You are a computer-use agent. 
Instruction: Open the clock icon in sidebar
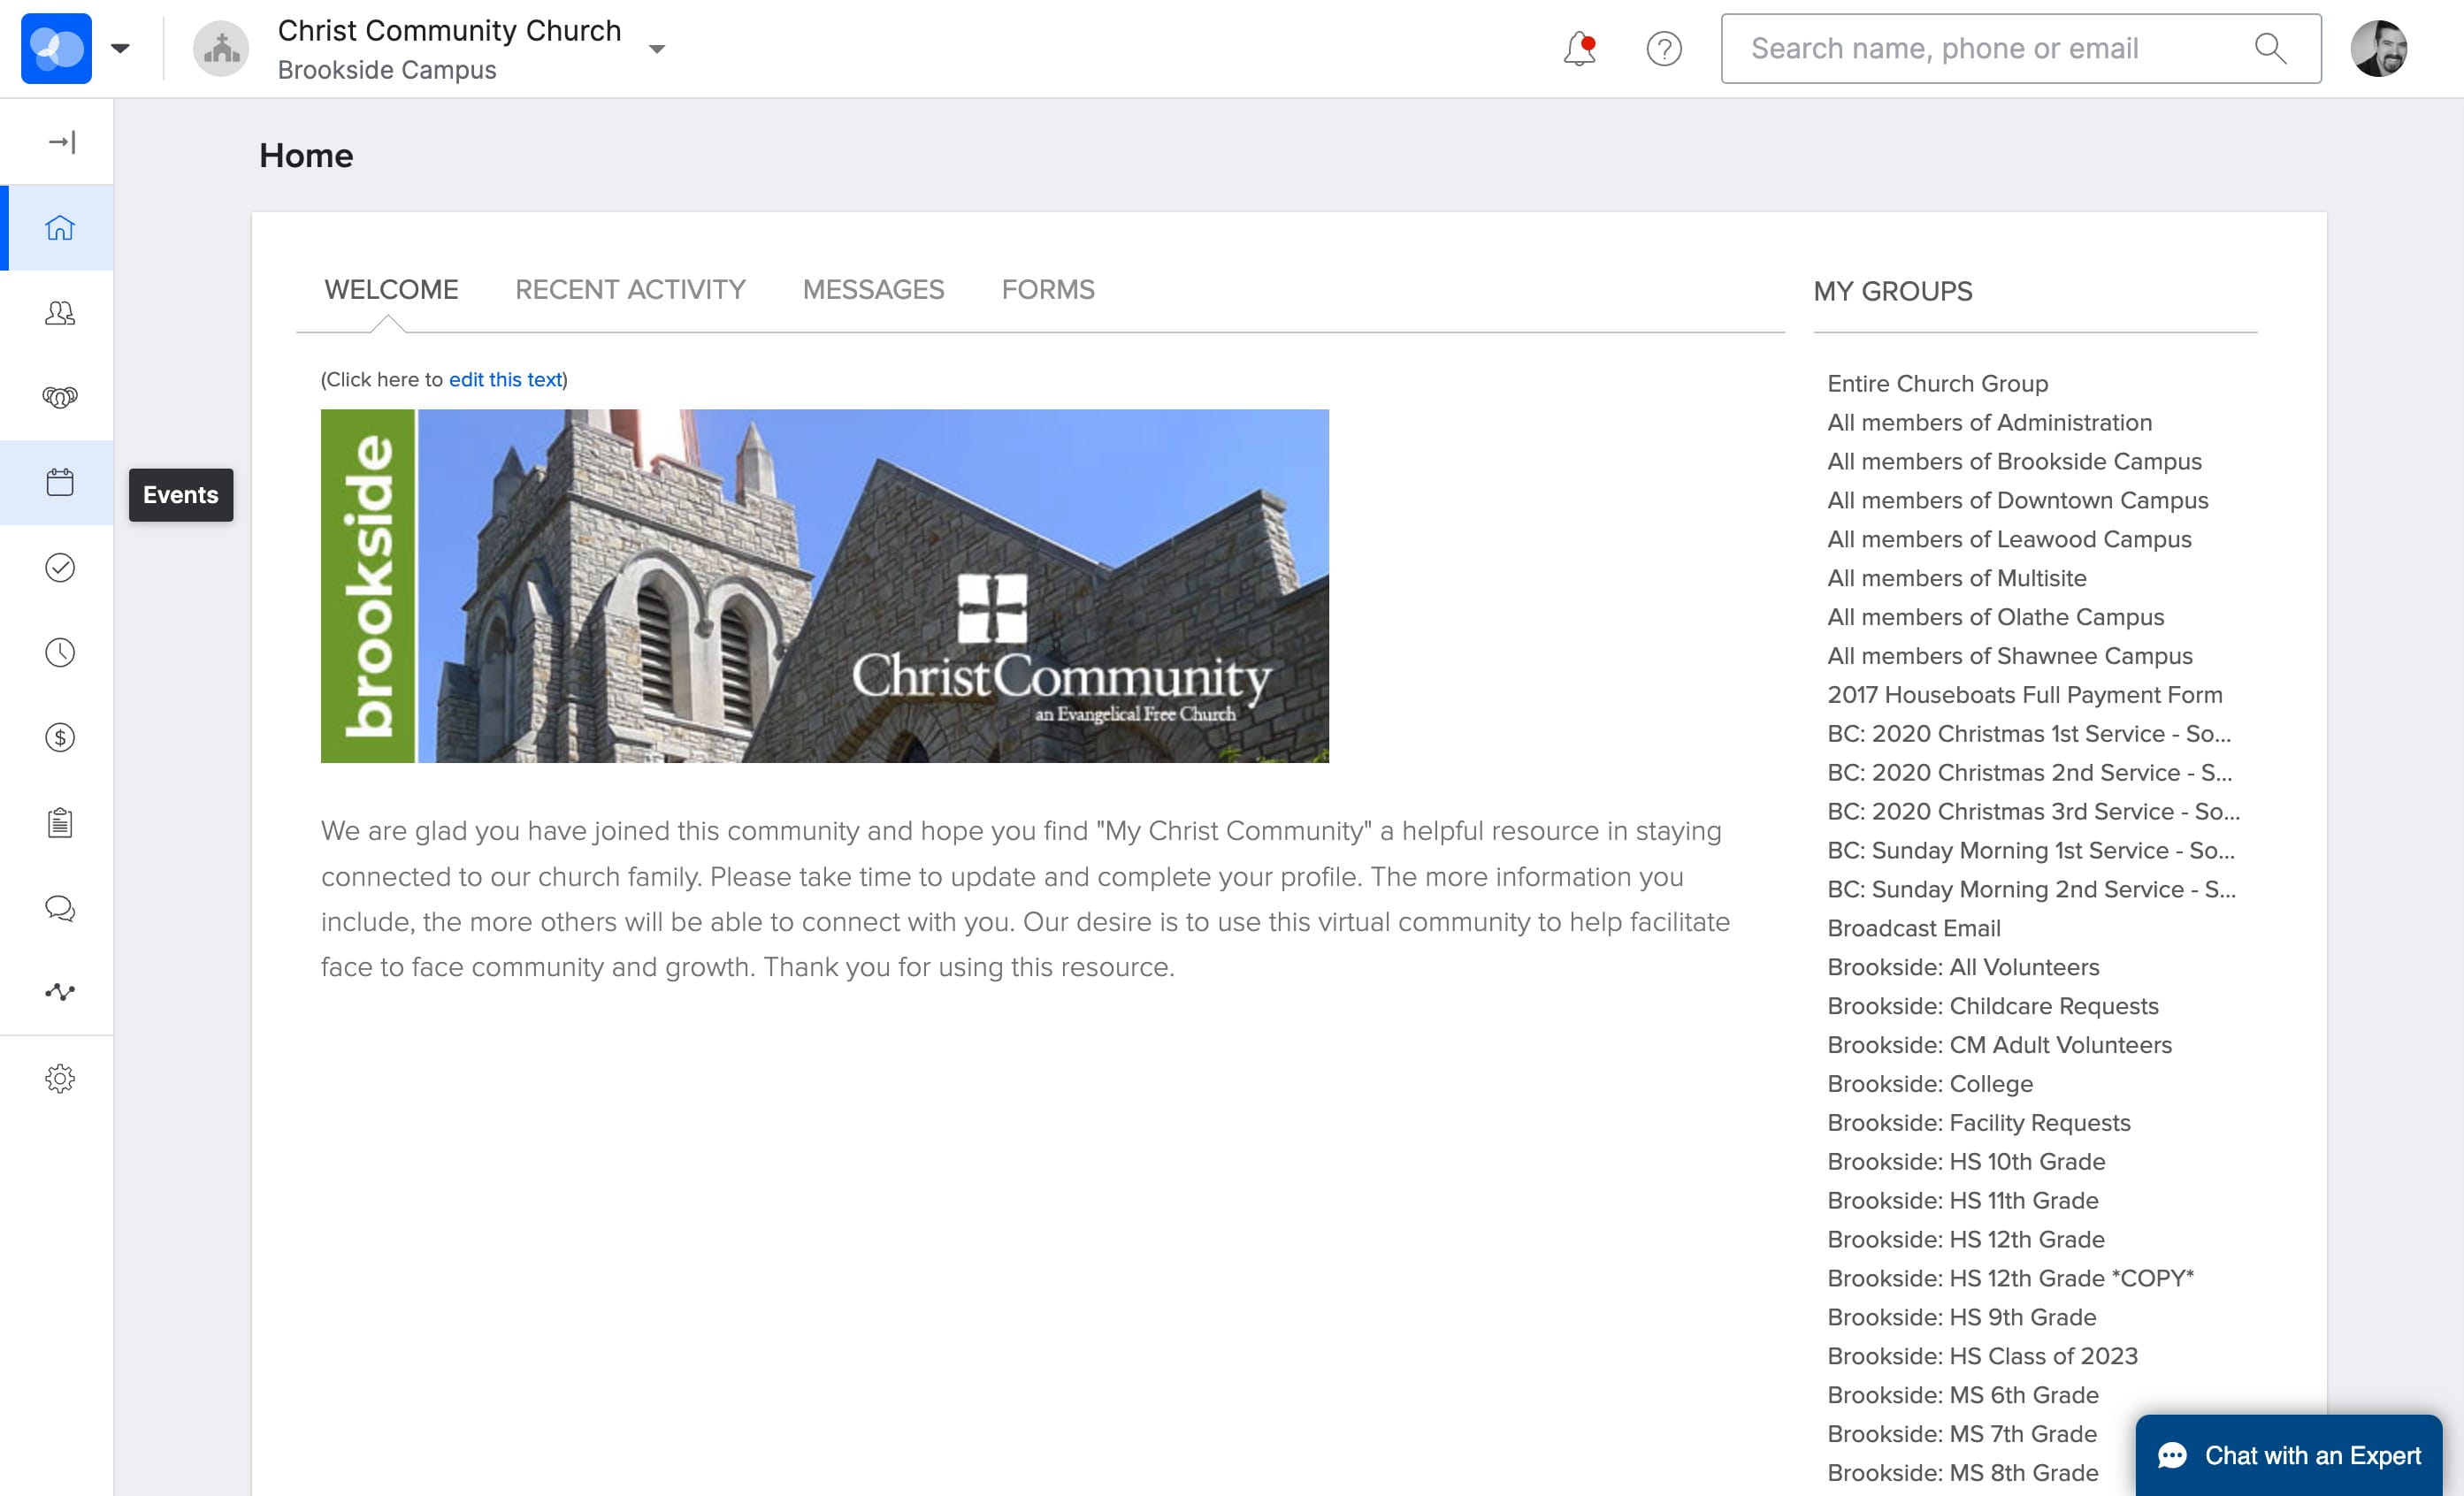click(x=60, y=653)
